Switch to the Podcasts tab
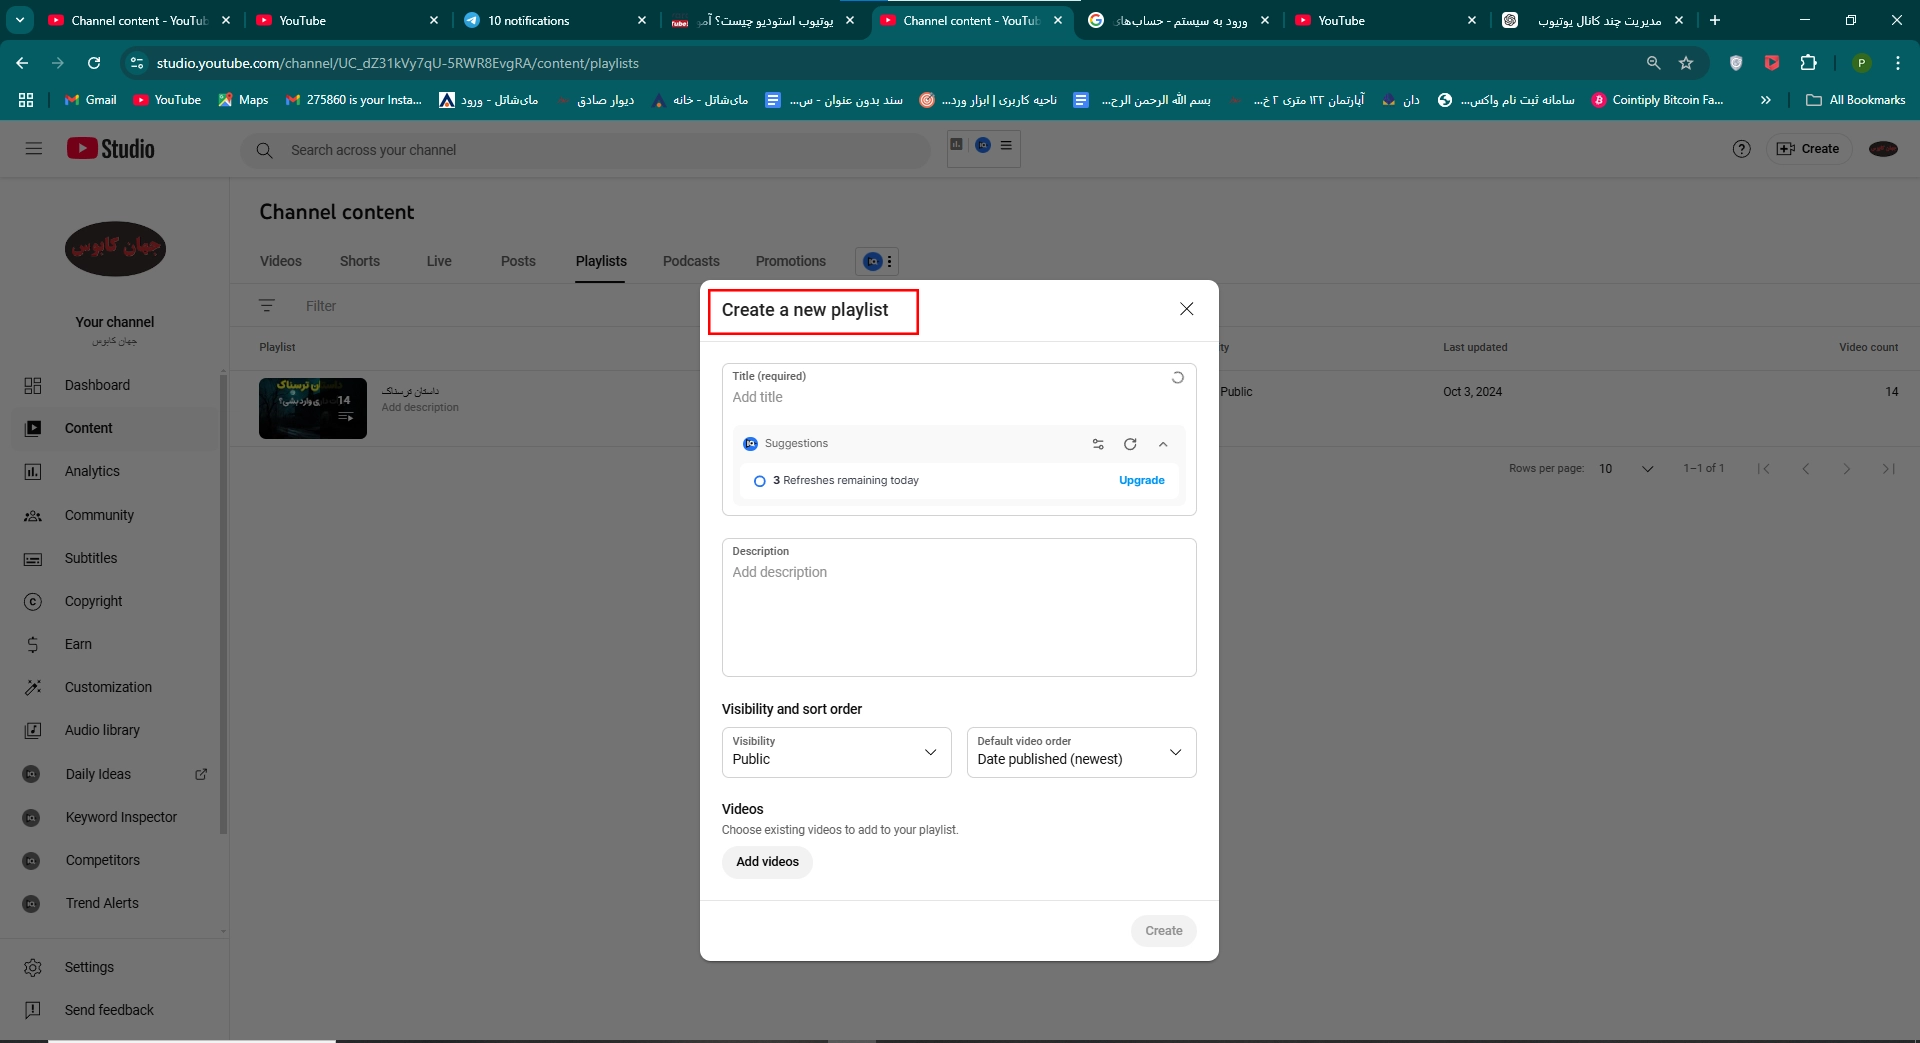This screenshot has width=1920, height=1043. click(x=691, y=261)
